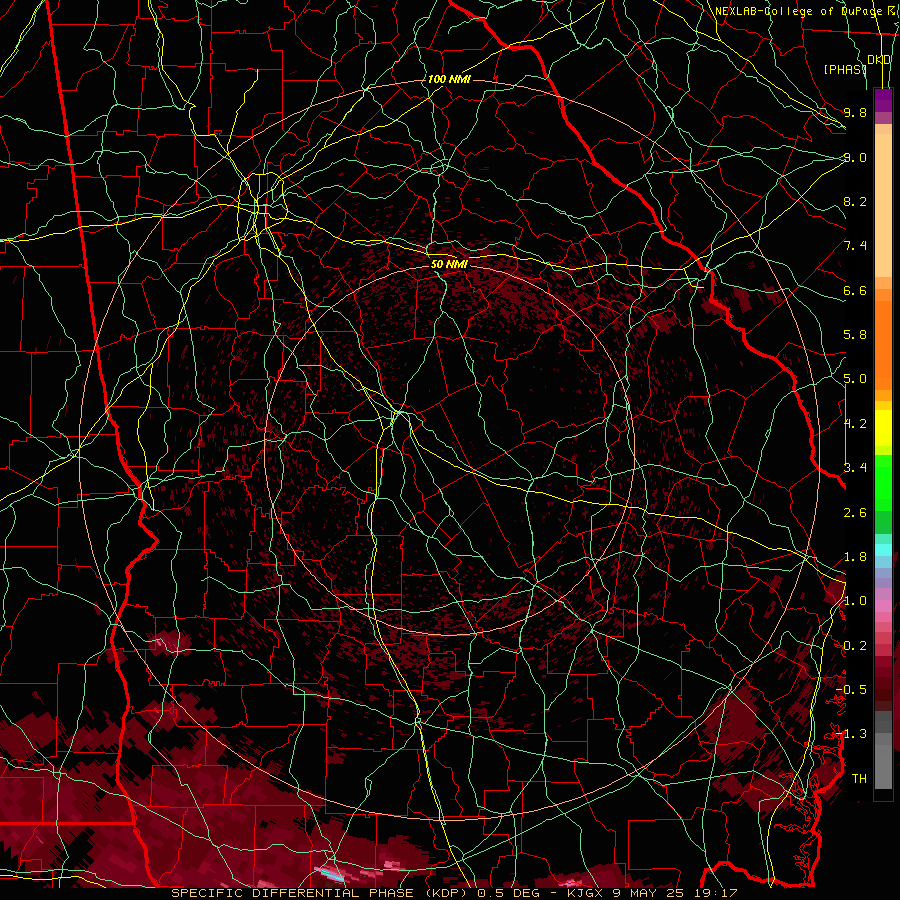
Task: Click the 0.2 value on the KDP scale
Action: (855, 646)
